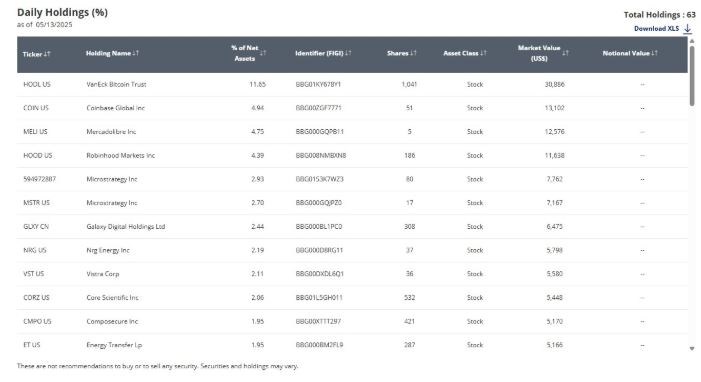701x382 pixels.
Task: Click the holdings table scrollbar thumb
Action: point(692,75)
